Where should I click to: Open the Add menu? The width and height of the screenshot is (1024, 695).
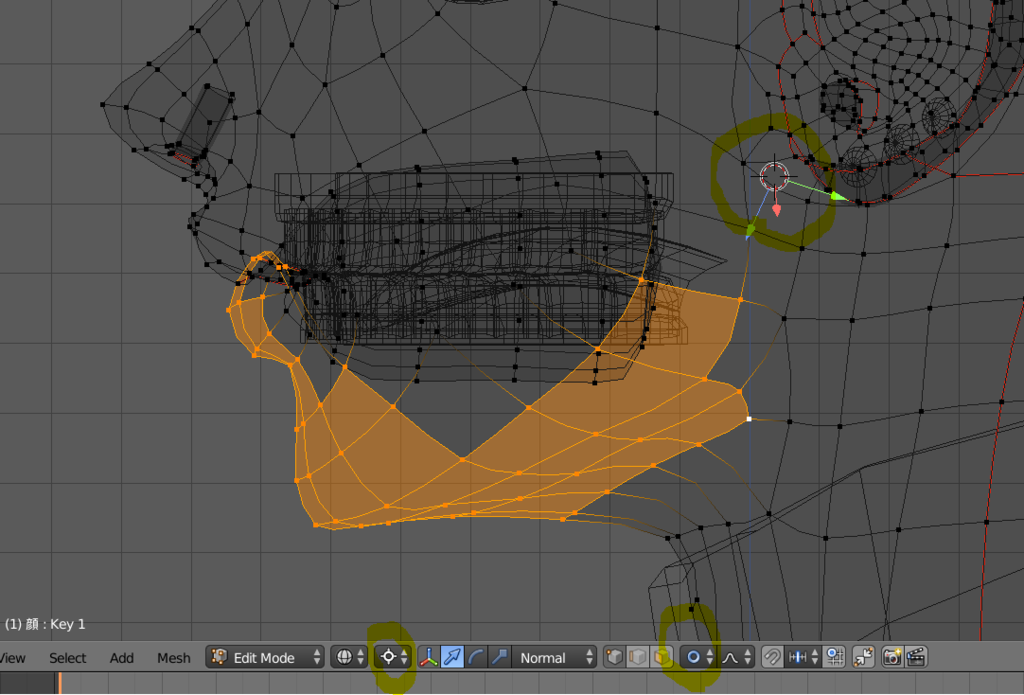point(121,658)
